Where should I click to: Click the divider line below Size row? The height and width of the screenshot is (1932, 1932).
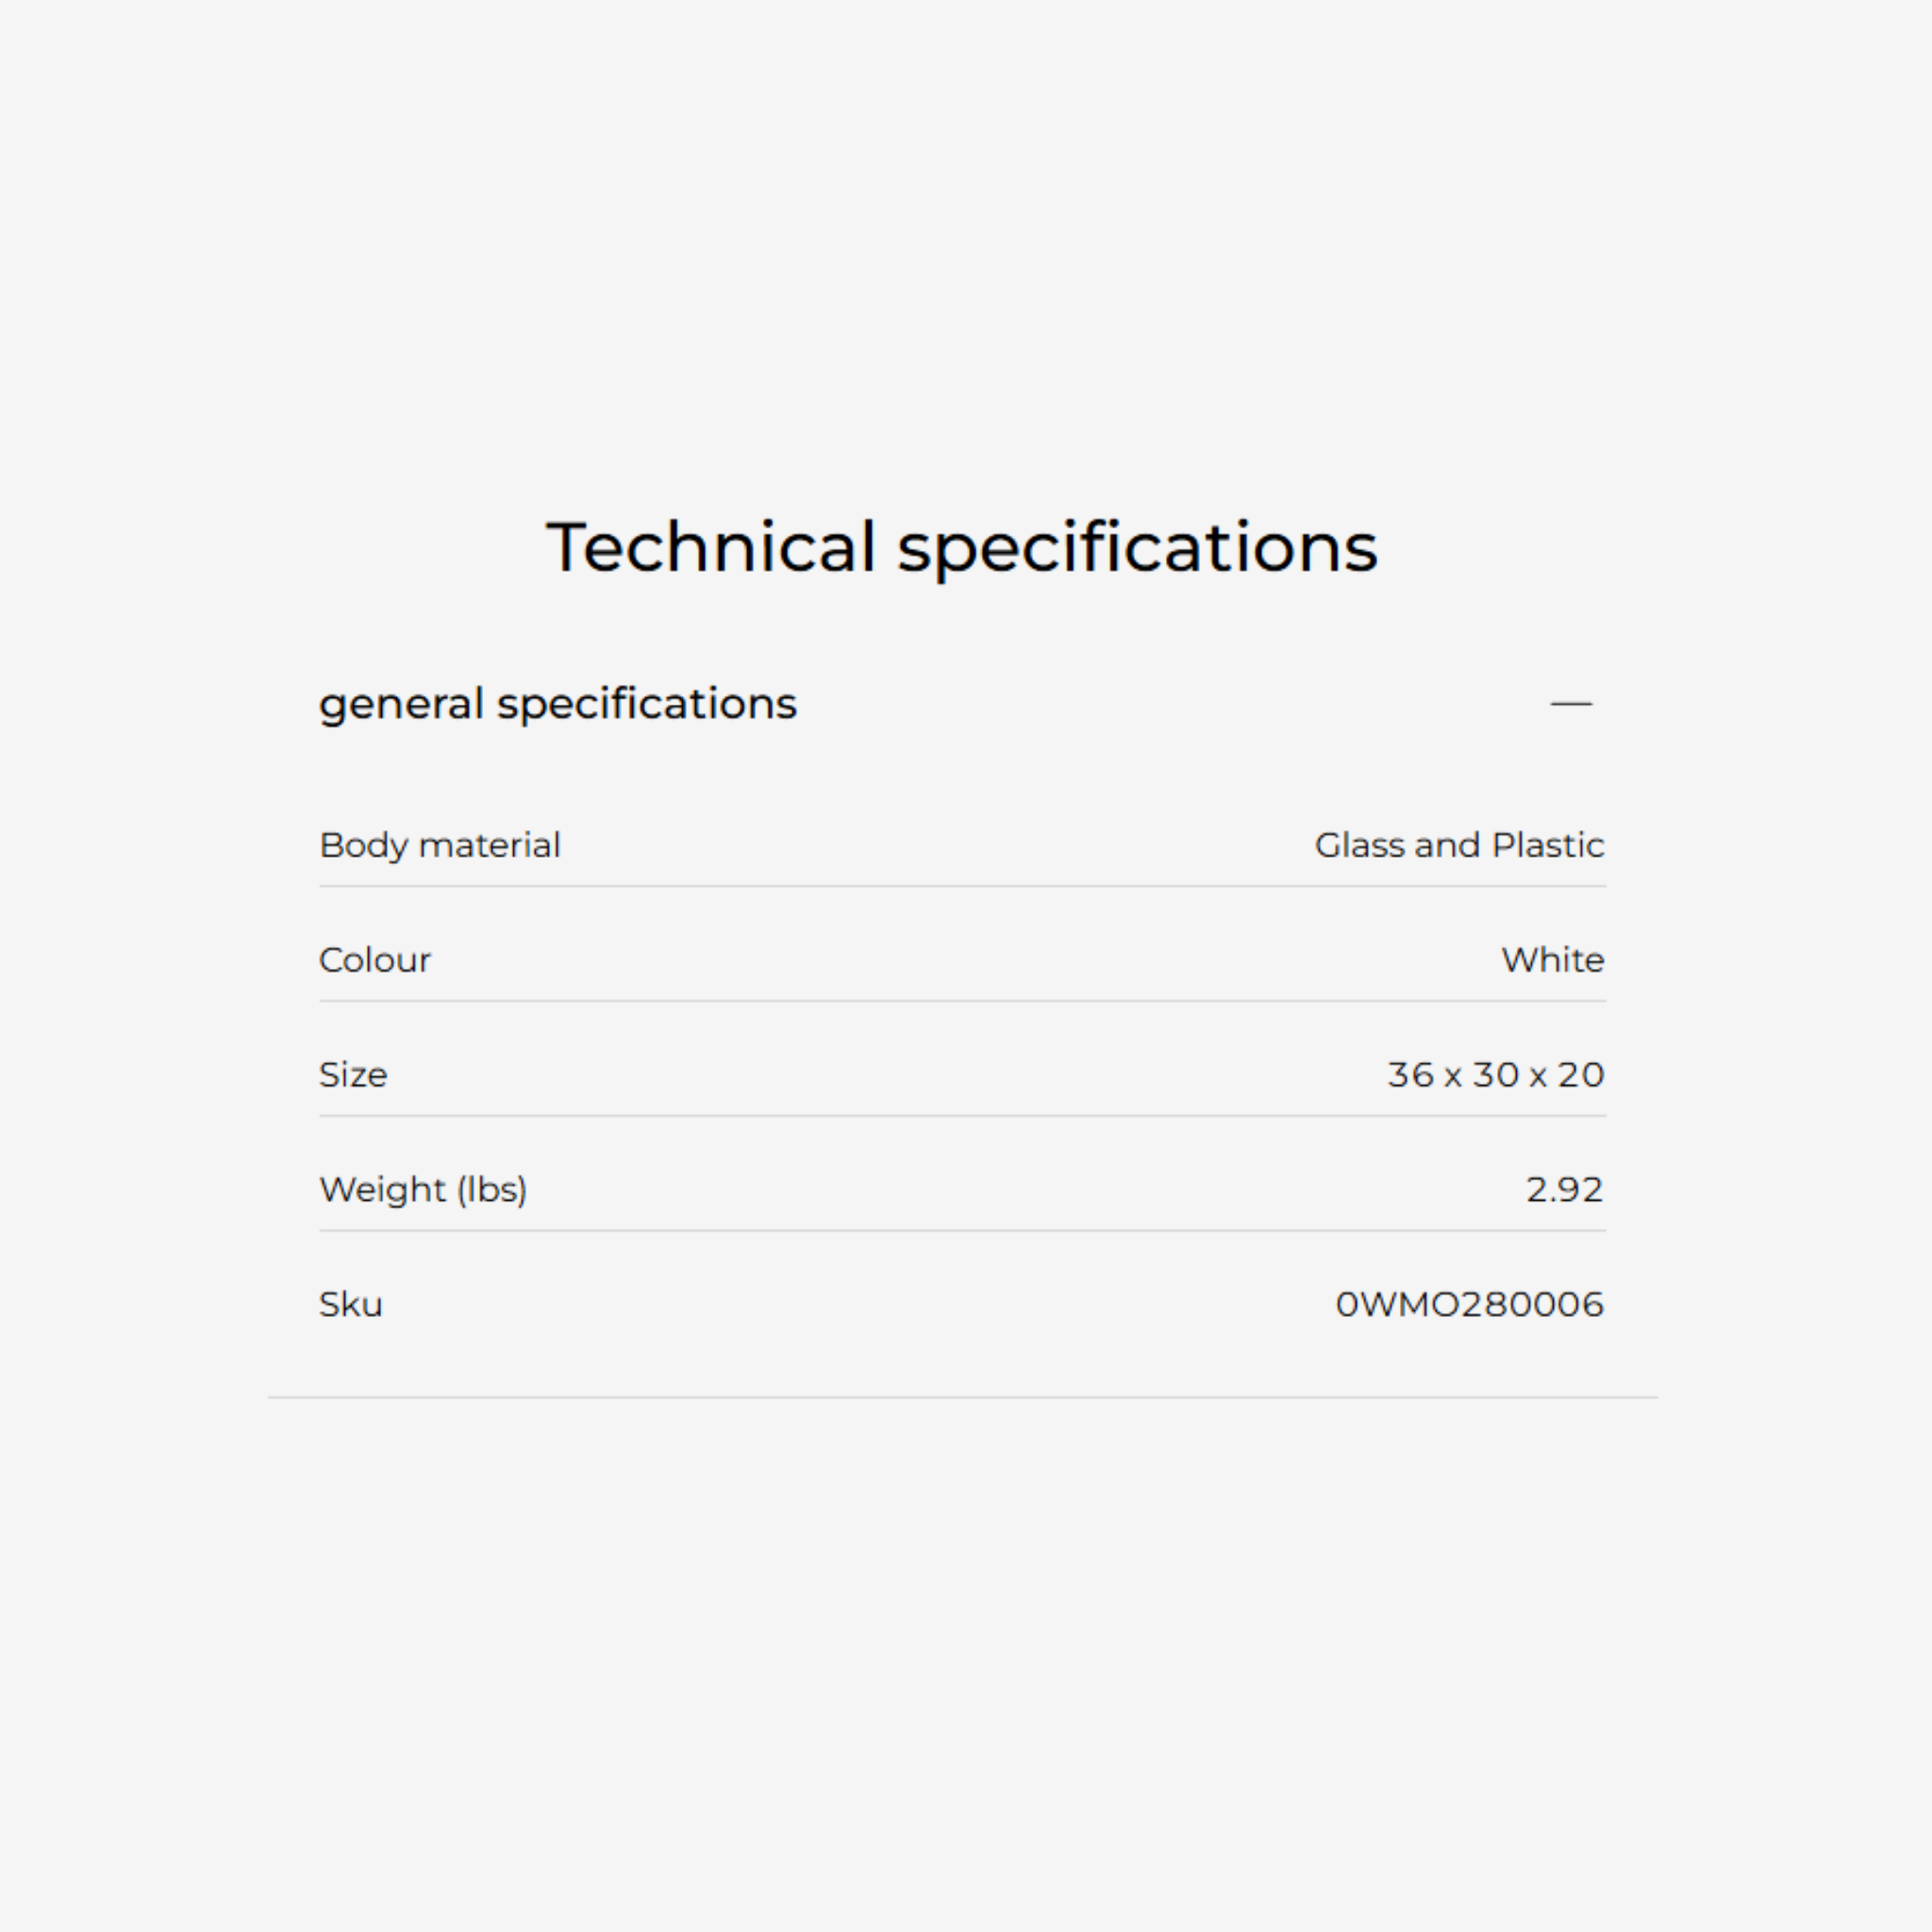coord(962,1116)
